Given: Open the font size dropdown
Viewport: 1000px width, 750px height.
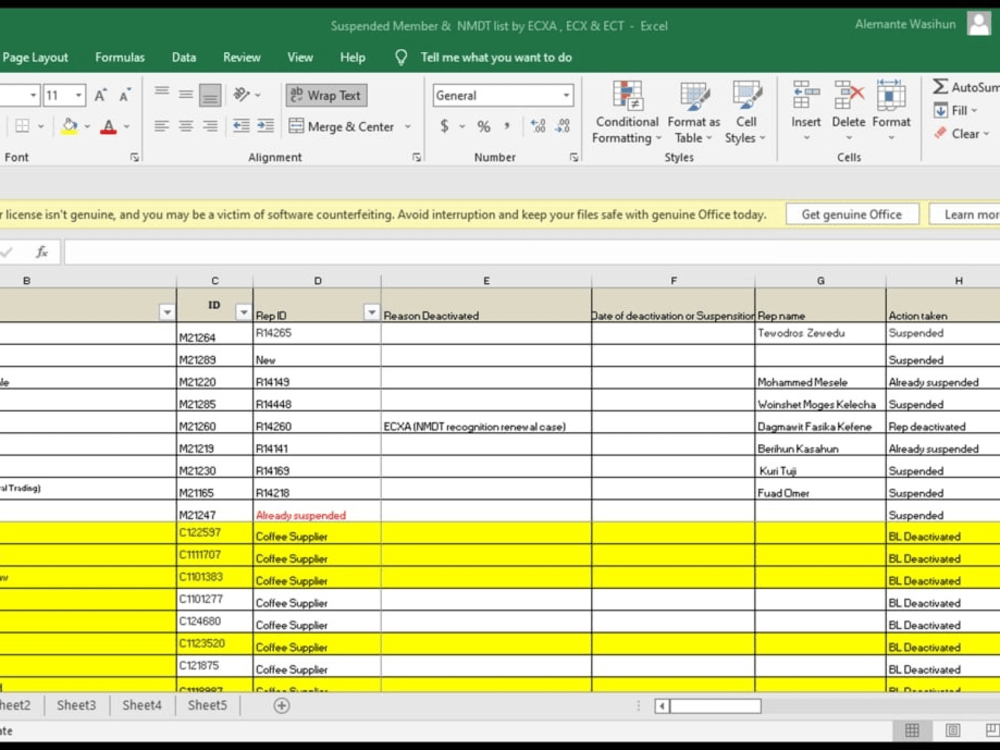Looking at the screenshot, I should click(x=78, y=96).
